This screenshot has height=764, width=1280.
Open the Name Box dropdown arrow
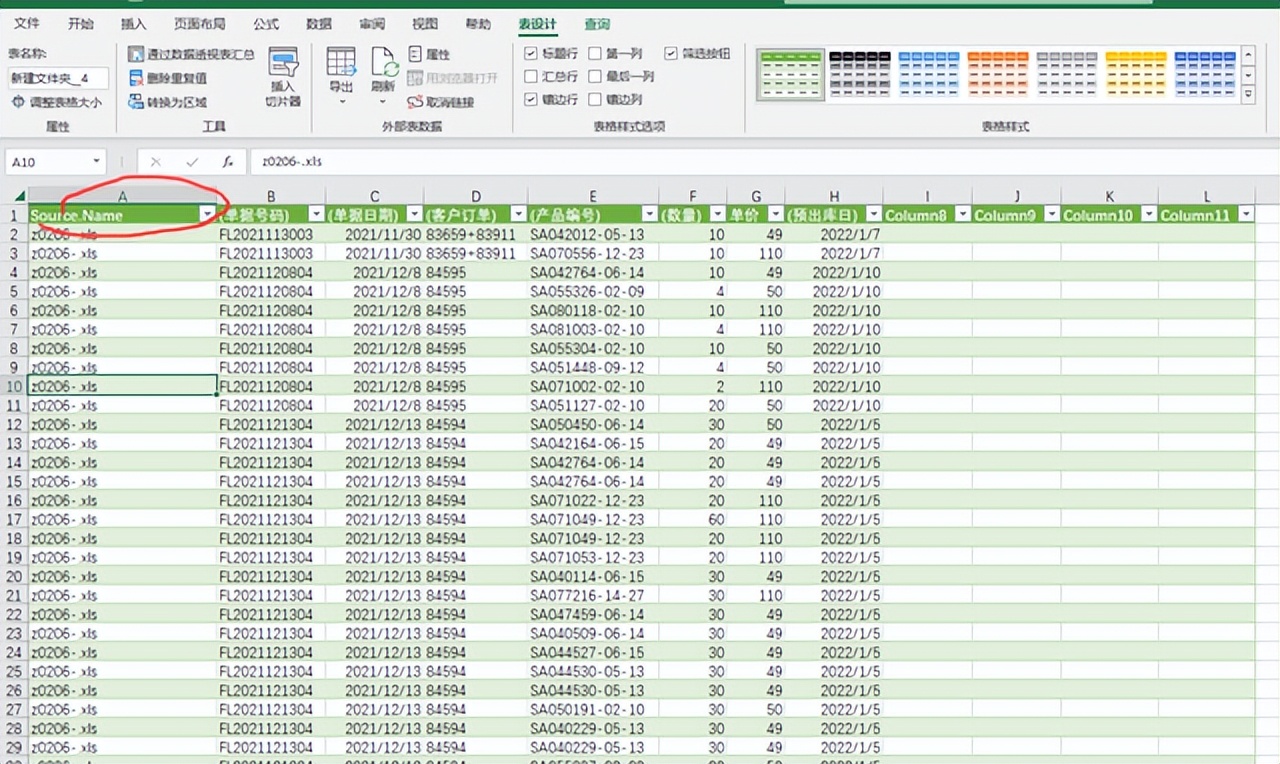coord(96,161)
